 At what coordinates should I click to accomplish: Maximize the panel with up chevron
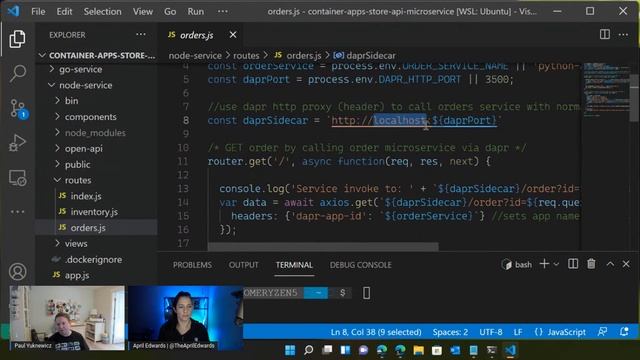click(610, 264)
